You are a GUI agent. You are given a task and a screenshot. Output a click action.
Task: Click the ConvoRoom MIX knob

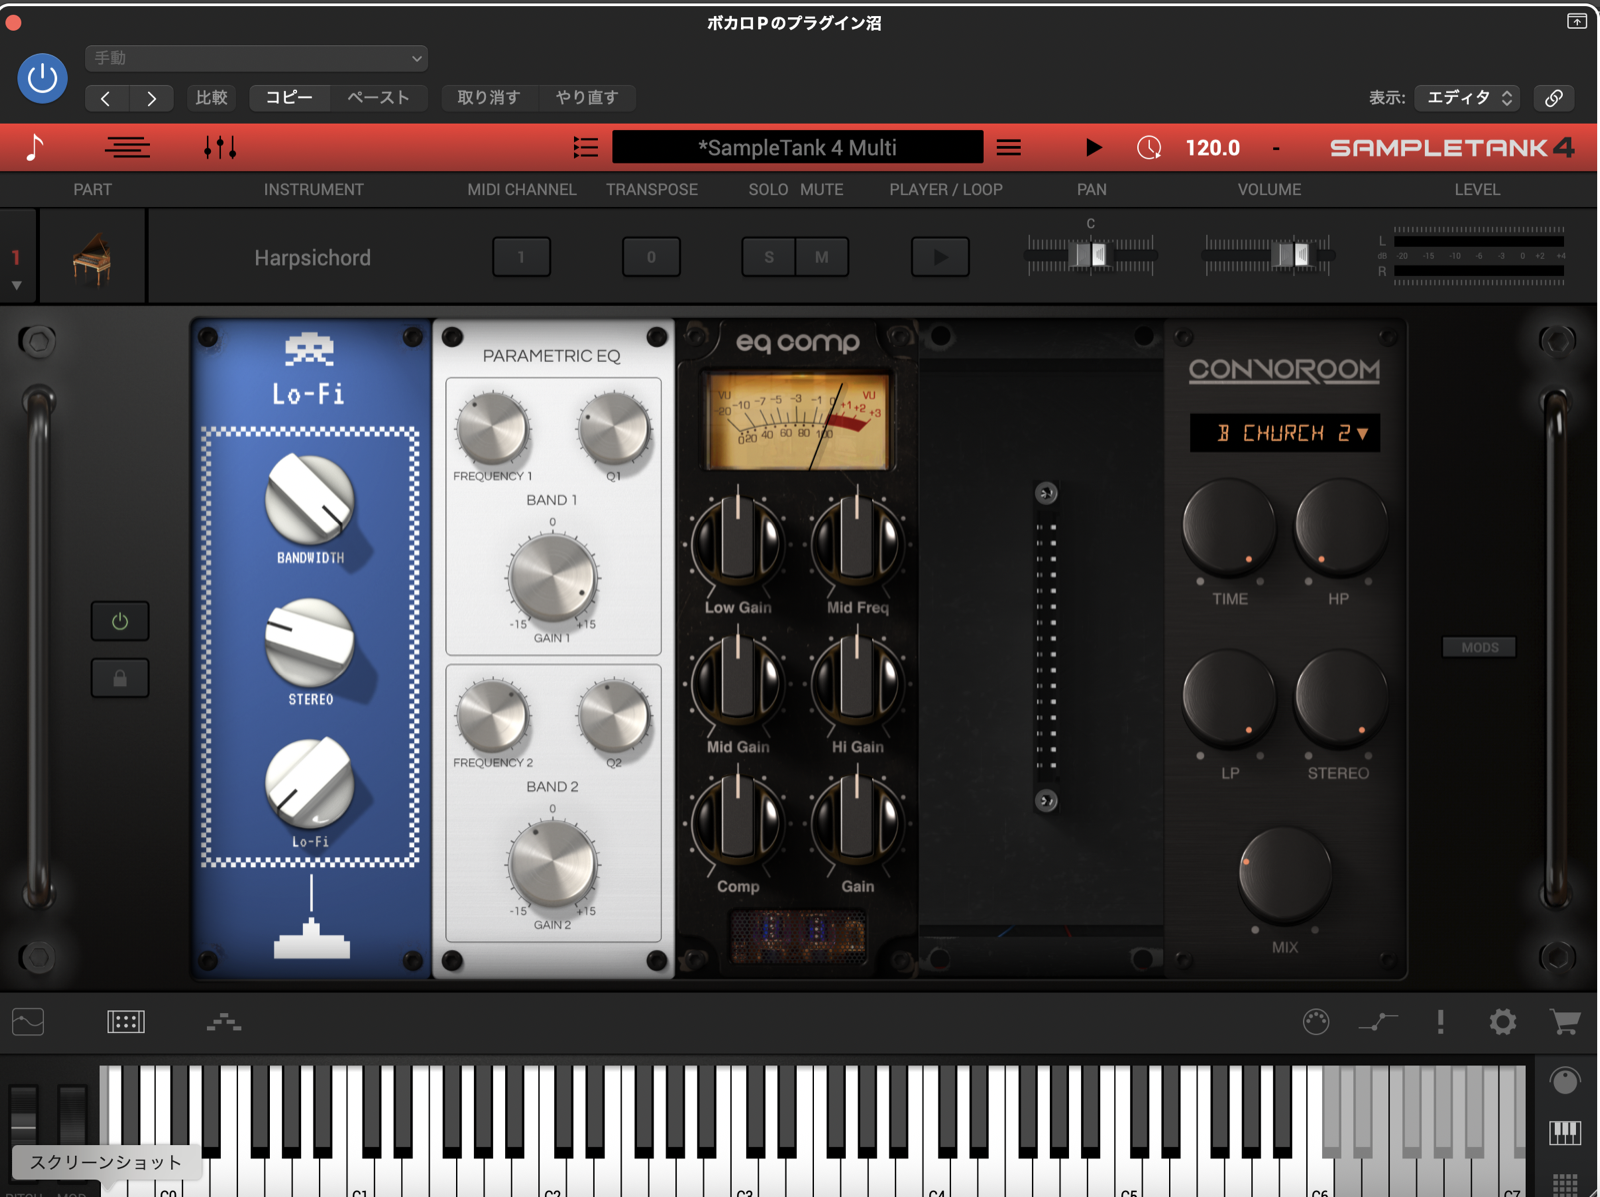pyautogui.click(x=1285, y=875)
